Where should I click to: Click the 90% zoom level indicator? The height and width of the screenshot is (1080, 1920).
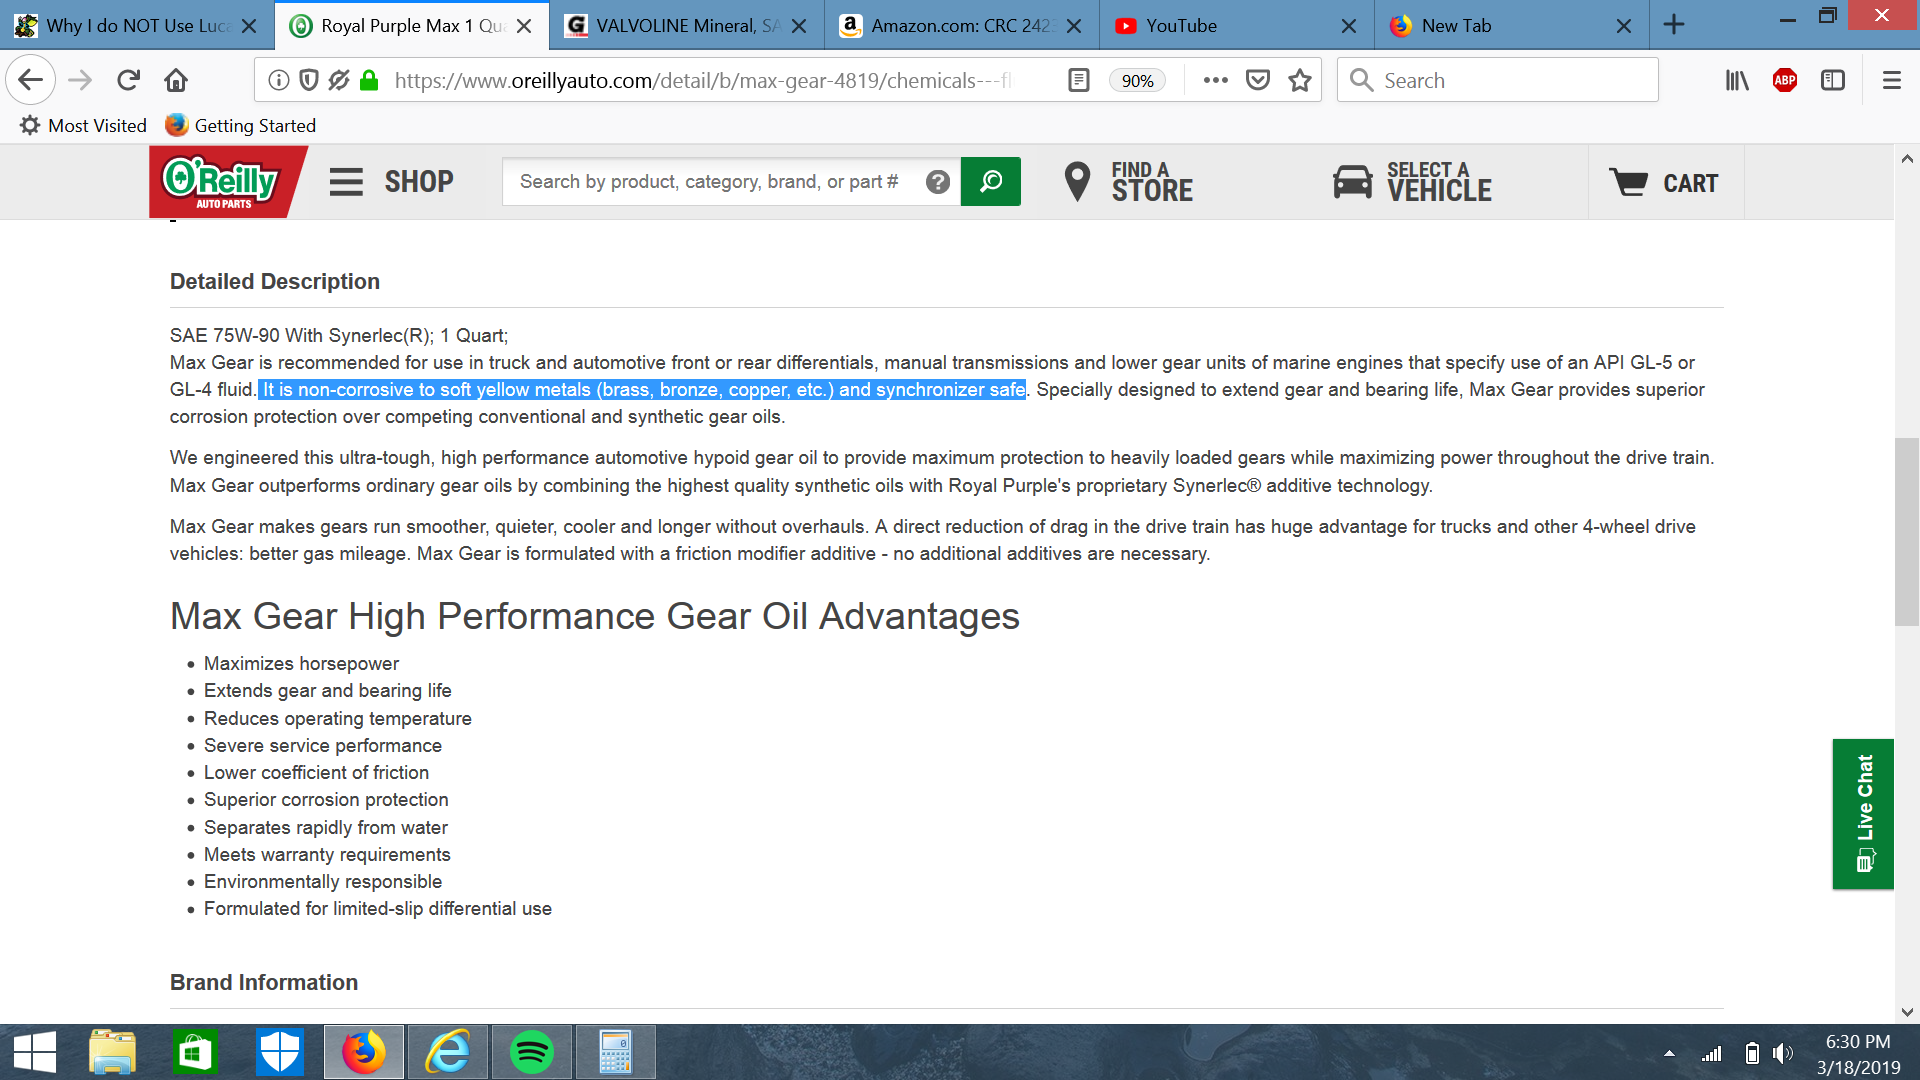coord(1137,81)
